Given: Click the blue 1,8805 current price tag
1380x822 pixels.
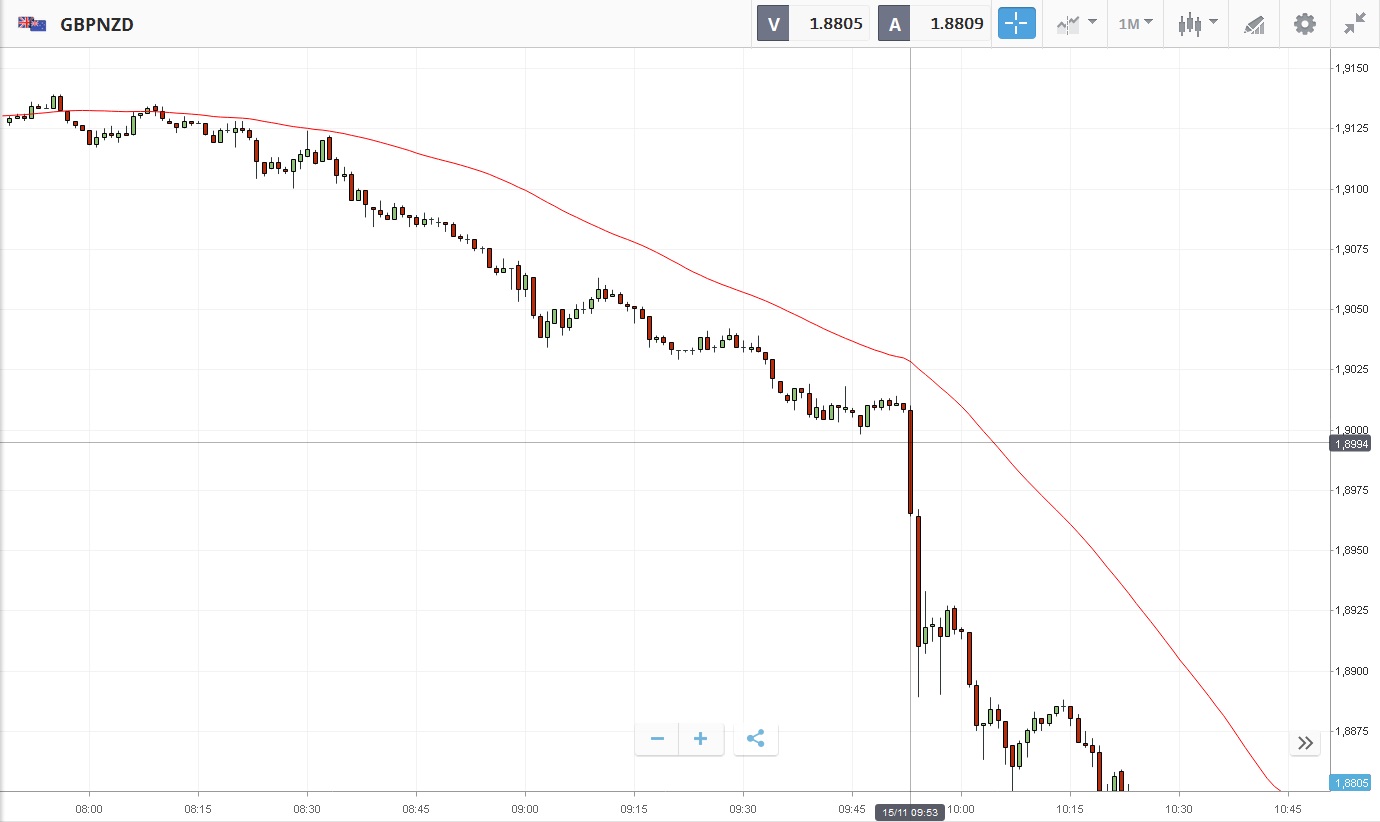Looking at the screenshot, I should [x=1351, y=783].
